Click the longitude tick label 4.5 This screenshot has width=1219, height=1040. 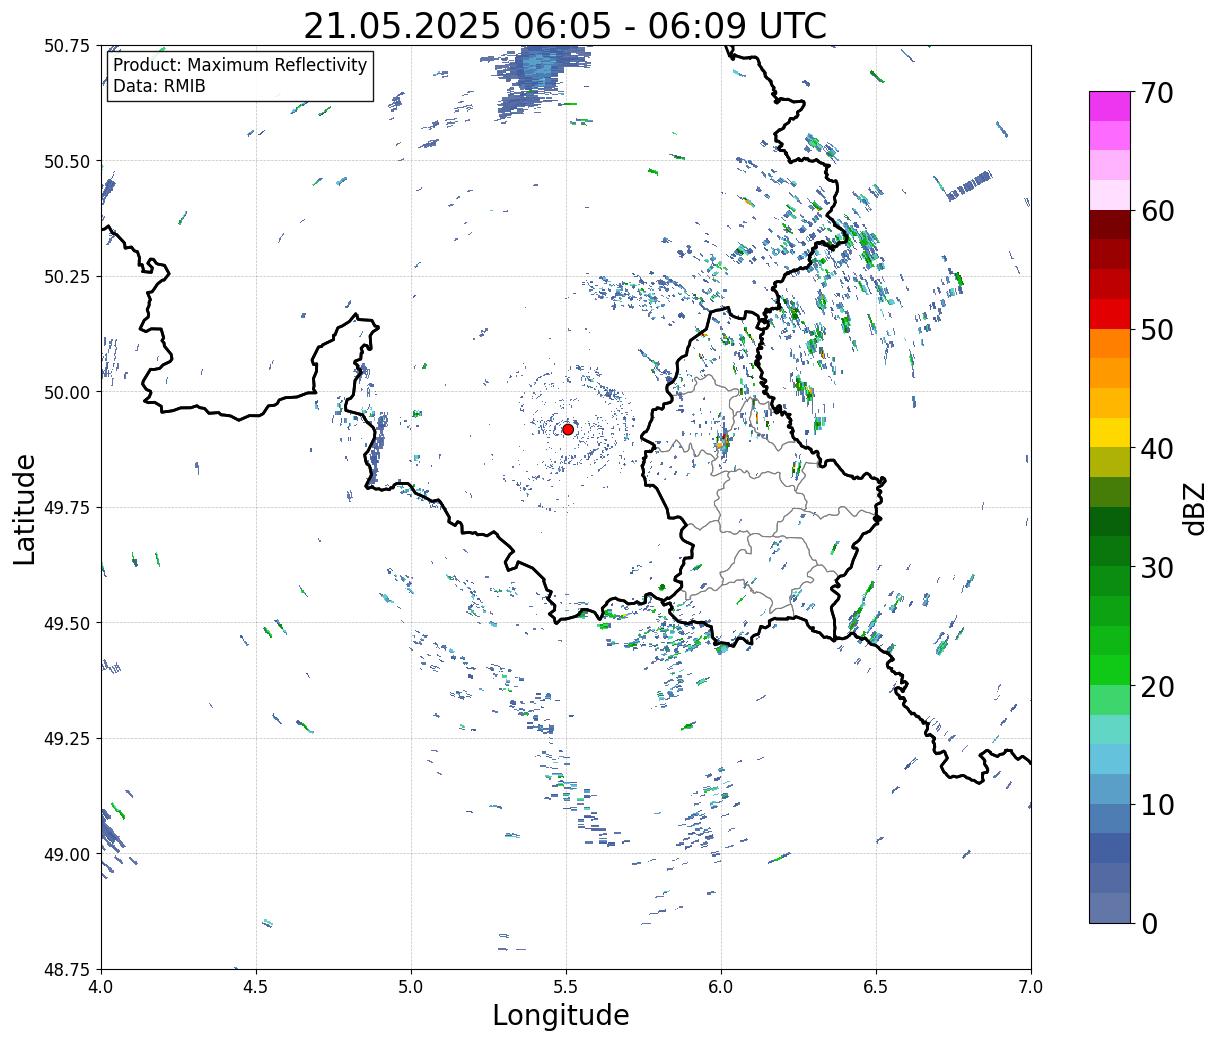tap(256, 987)
